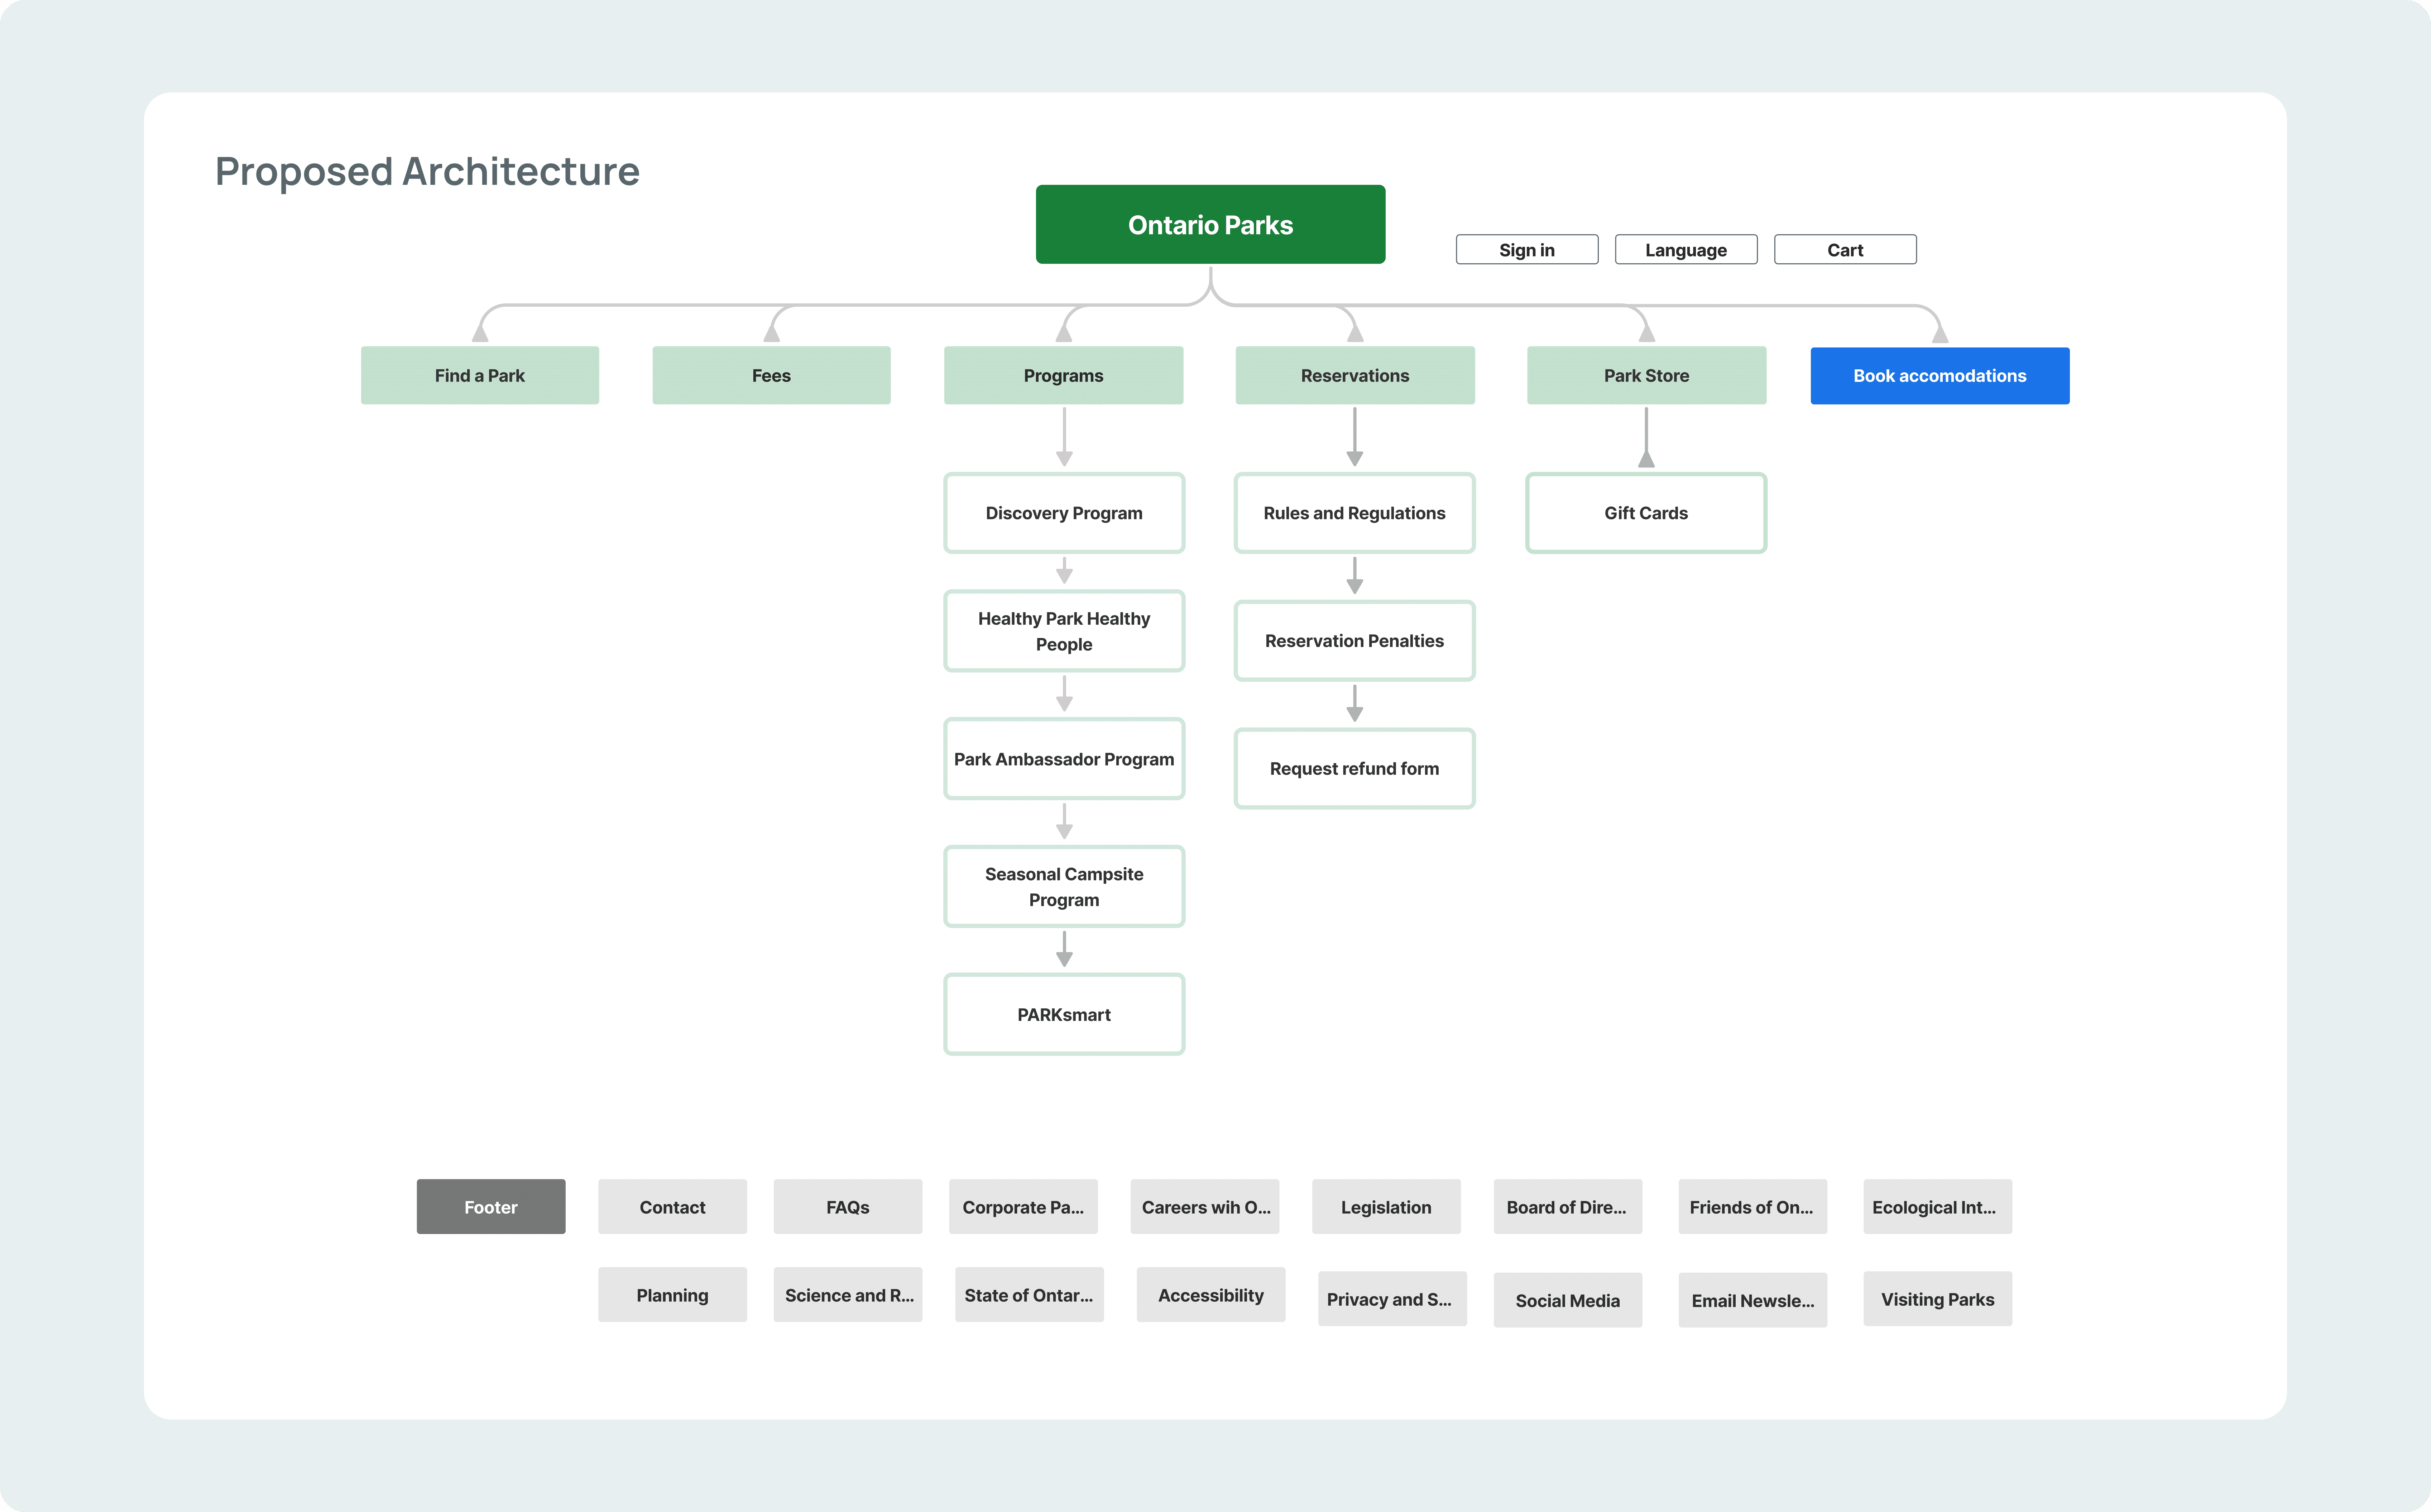Image resolution: width=2431 pixels, height=1512 pixels.
Task: Click the Fees navigation node
Action: 771,376
